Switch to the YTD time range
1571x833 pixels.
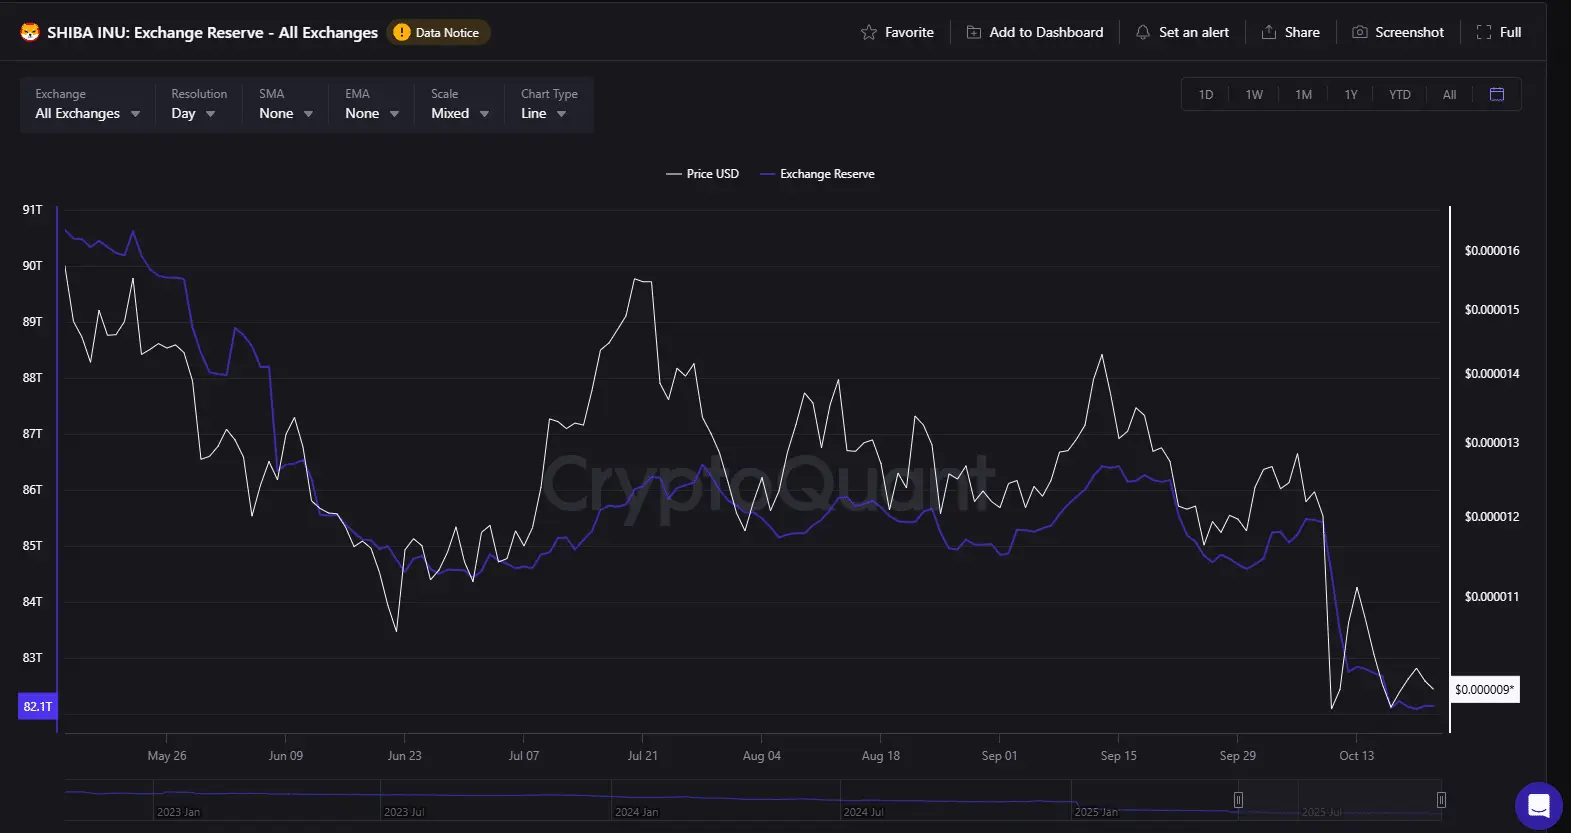pyautogui.click(x=1399, y=95)
